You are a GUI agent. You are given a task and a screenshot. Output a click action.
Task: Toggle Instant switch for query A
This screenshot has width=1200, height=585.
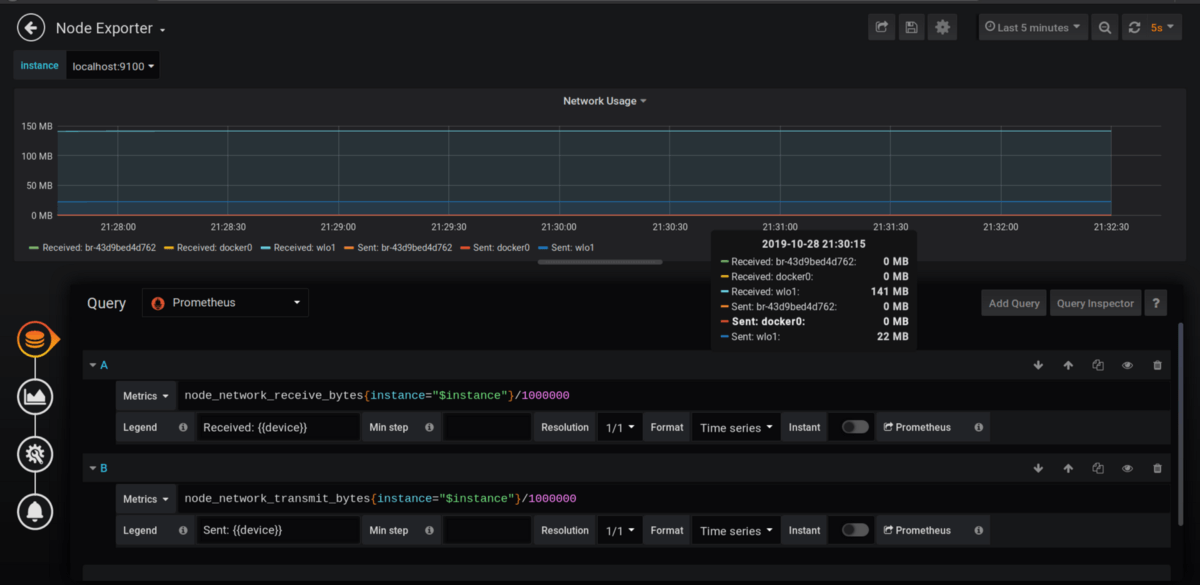855,427
